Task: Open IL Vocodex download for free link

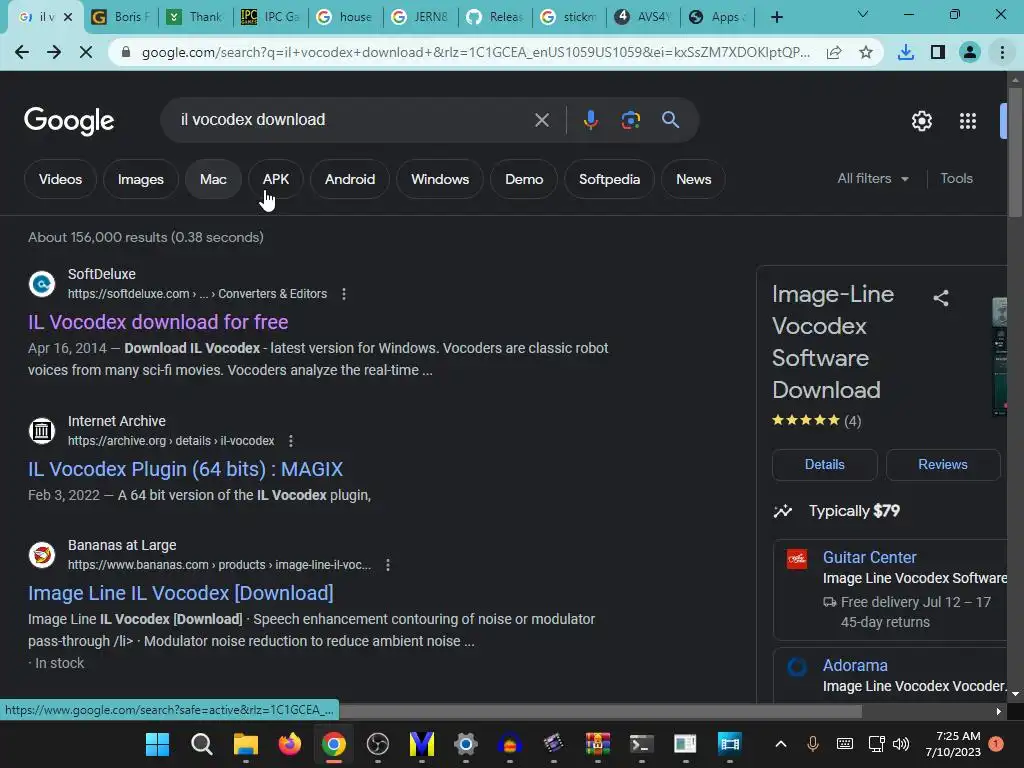Action: click(x=158, y=322)
